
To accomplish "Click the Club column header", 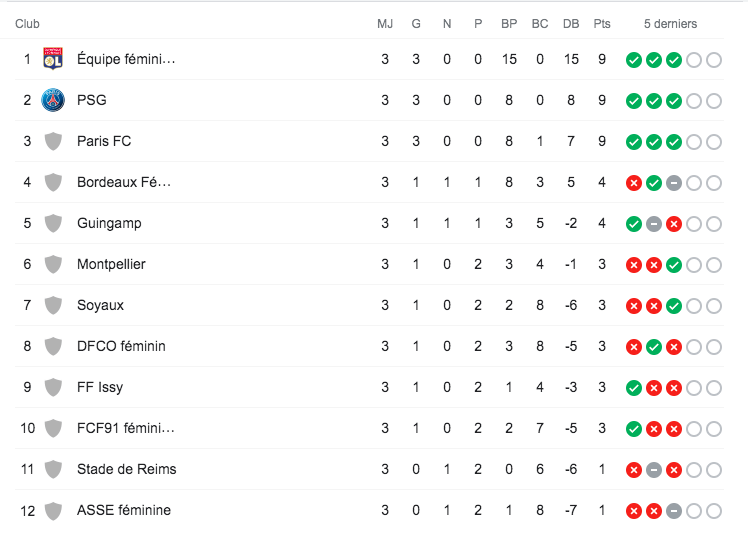I will point(28,23).
